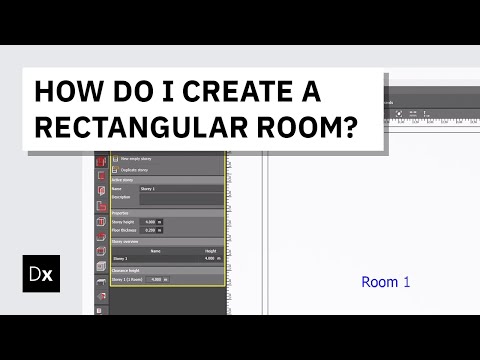Click the gray cube with window icon
This screenshot has height=360, width=480.
[101, 266]
